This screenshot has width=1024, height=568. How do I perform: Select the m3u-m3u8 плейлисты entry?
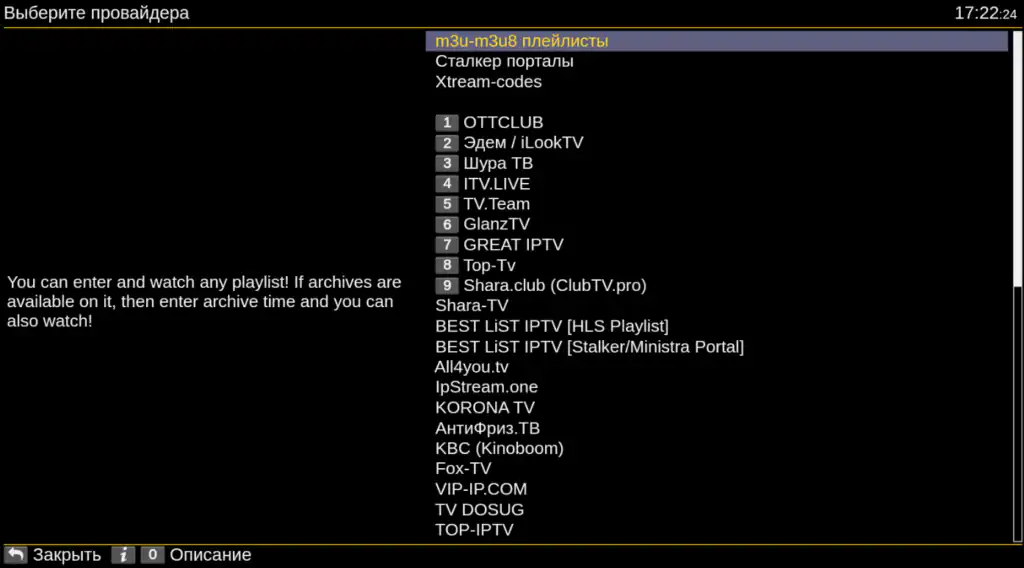pyautogui.click(x=716, y=40)
